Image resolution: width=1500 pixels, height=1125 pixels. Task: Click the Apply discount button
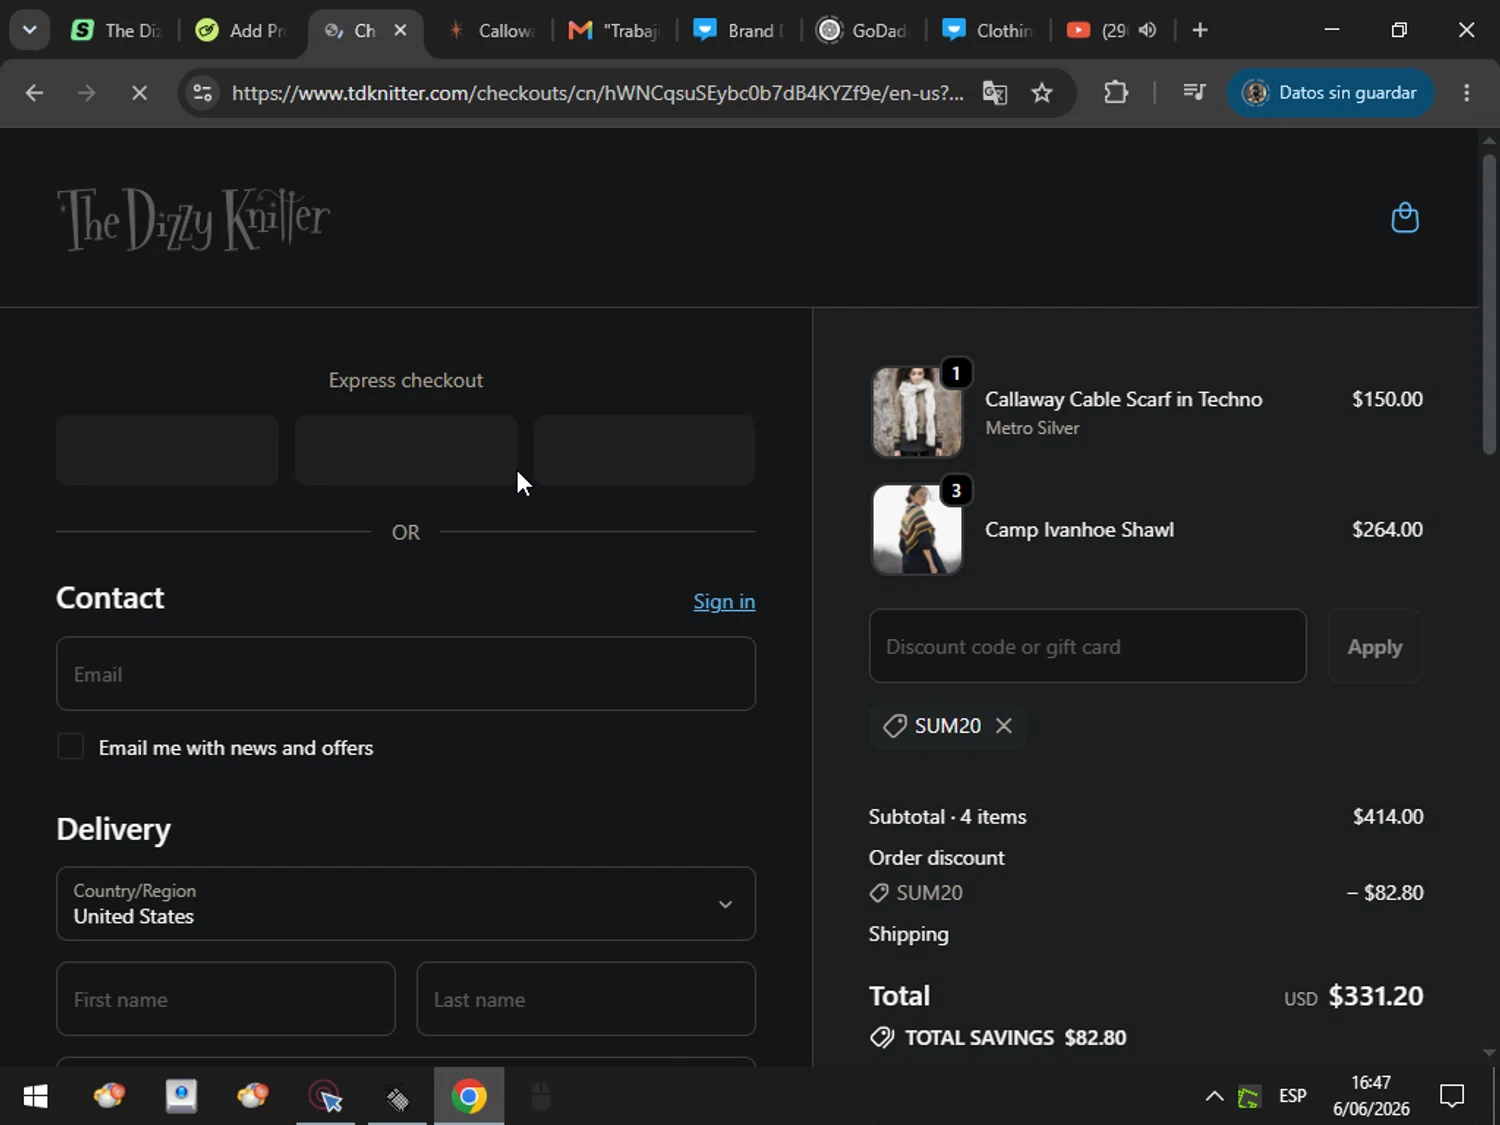pos(1375,646)
